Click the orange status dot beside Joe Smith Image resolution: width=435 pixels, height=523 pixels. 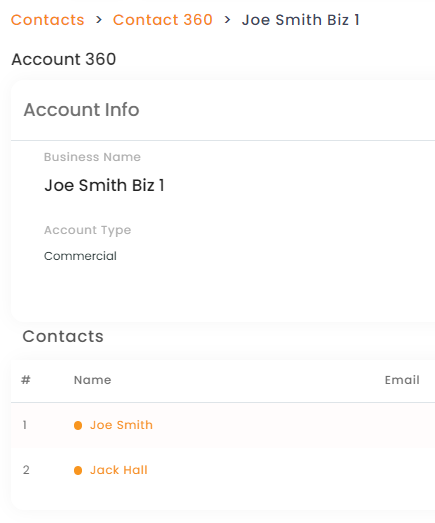click(78, 426)
